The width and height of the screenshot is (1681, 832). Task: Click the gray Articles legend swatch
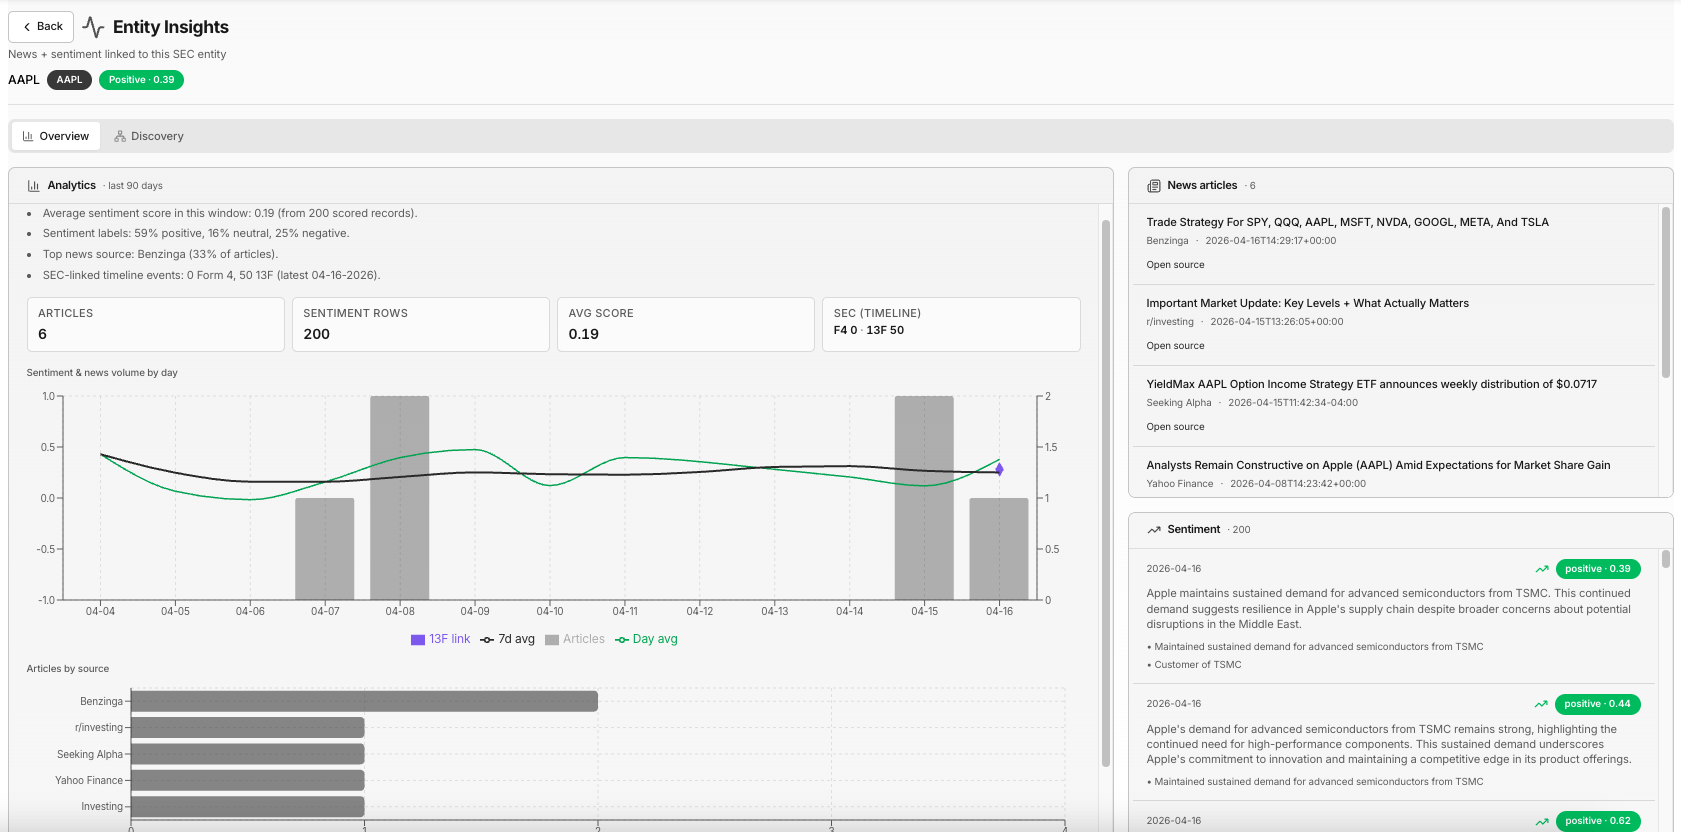(552, 640)
